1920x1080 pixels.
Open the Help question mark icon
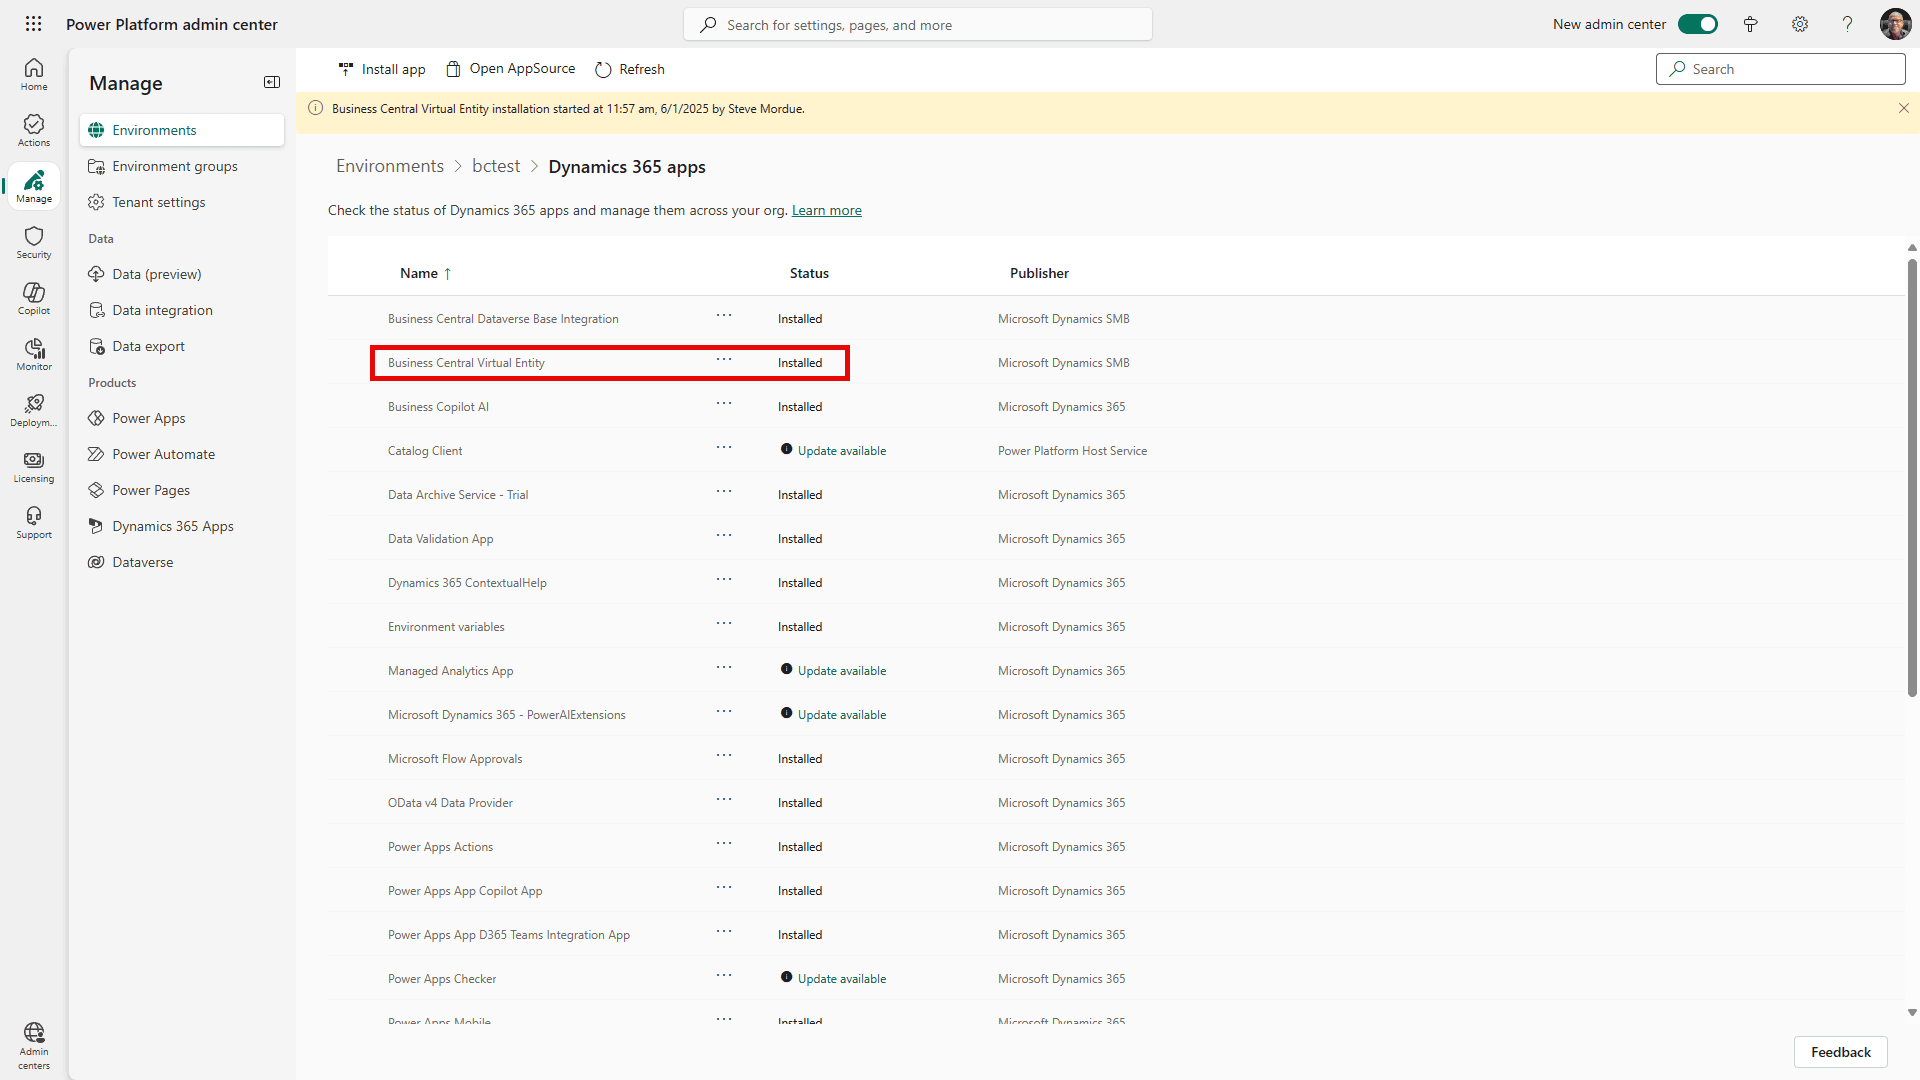(x=1847, y=24)
